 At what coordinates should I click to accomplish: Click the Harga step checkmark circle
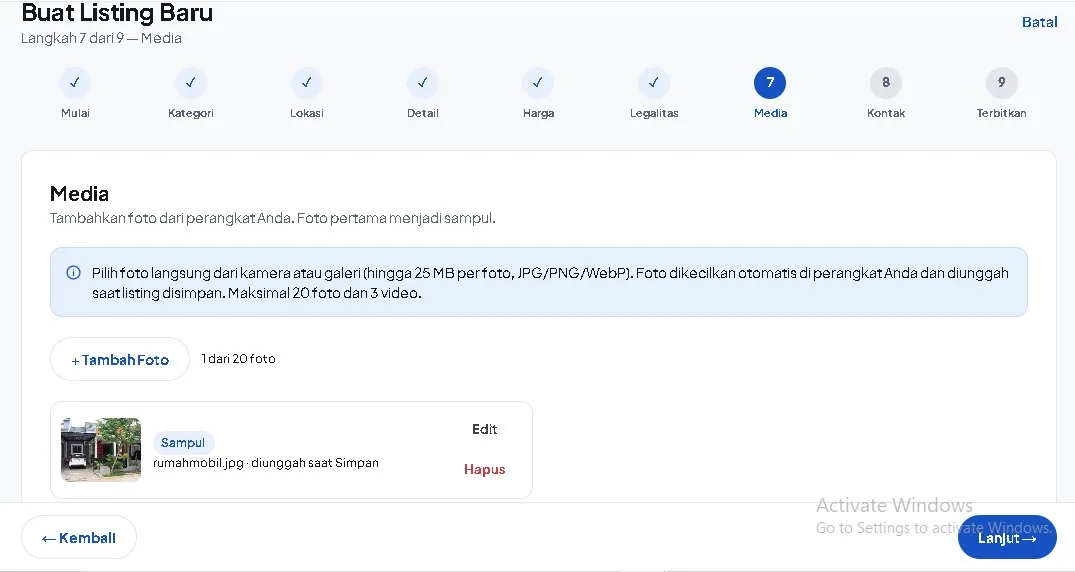pyautogui.click(x=538, y=83)
